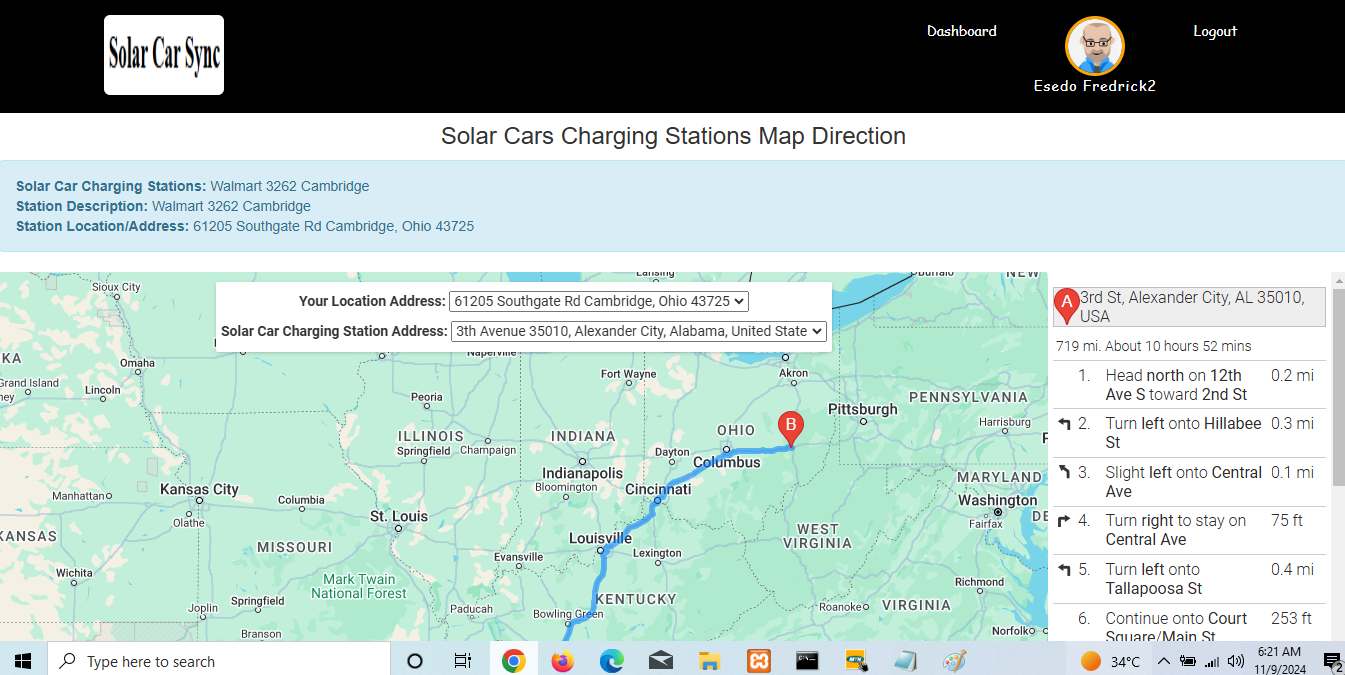Open Mail app from taskbar
1345x675 pixels.
coord(660,661)
